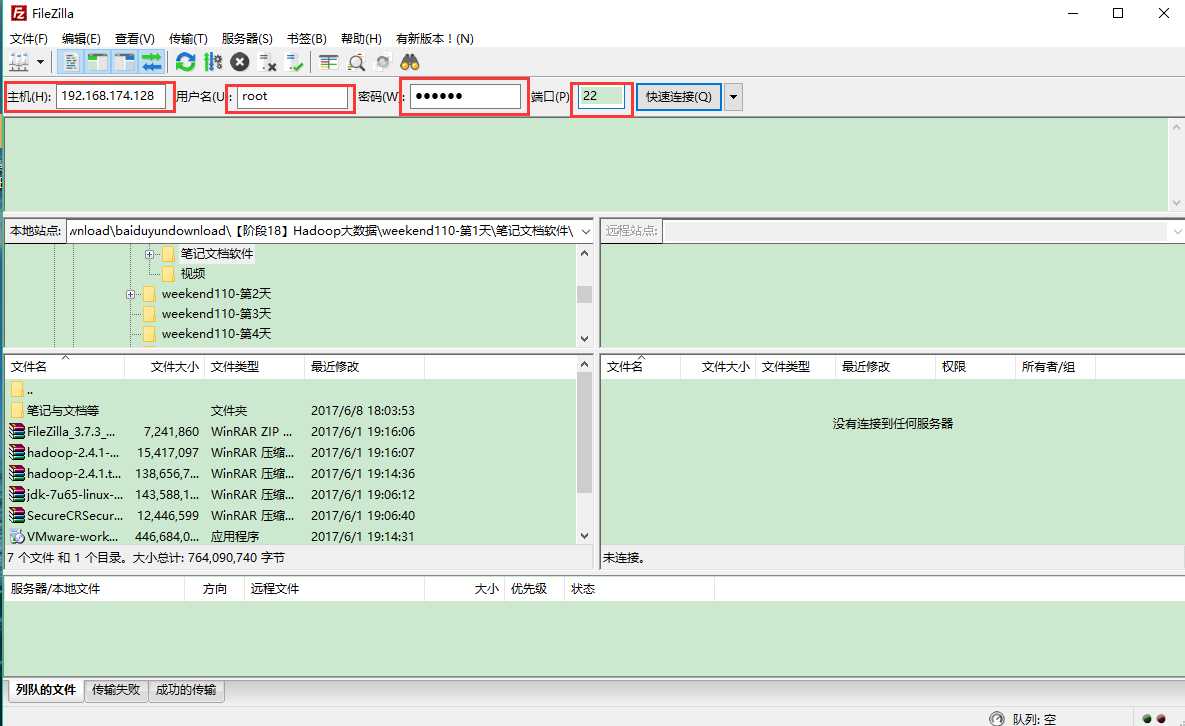The image size is (1185, 726).
Task: Click the folder icon beside 笔记文档软件
Action: coord(169,254)
